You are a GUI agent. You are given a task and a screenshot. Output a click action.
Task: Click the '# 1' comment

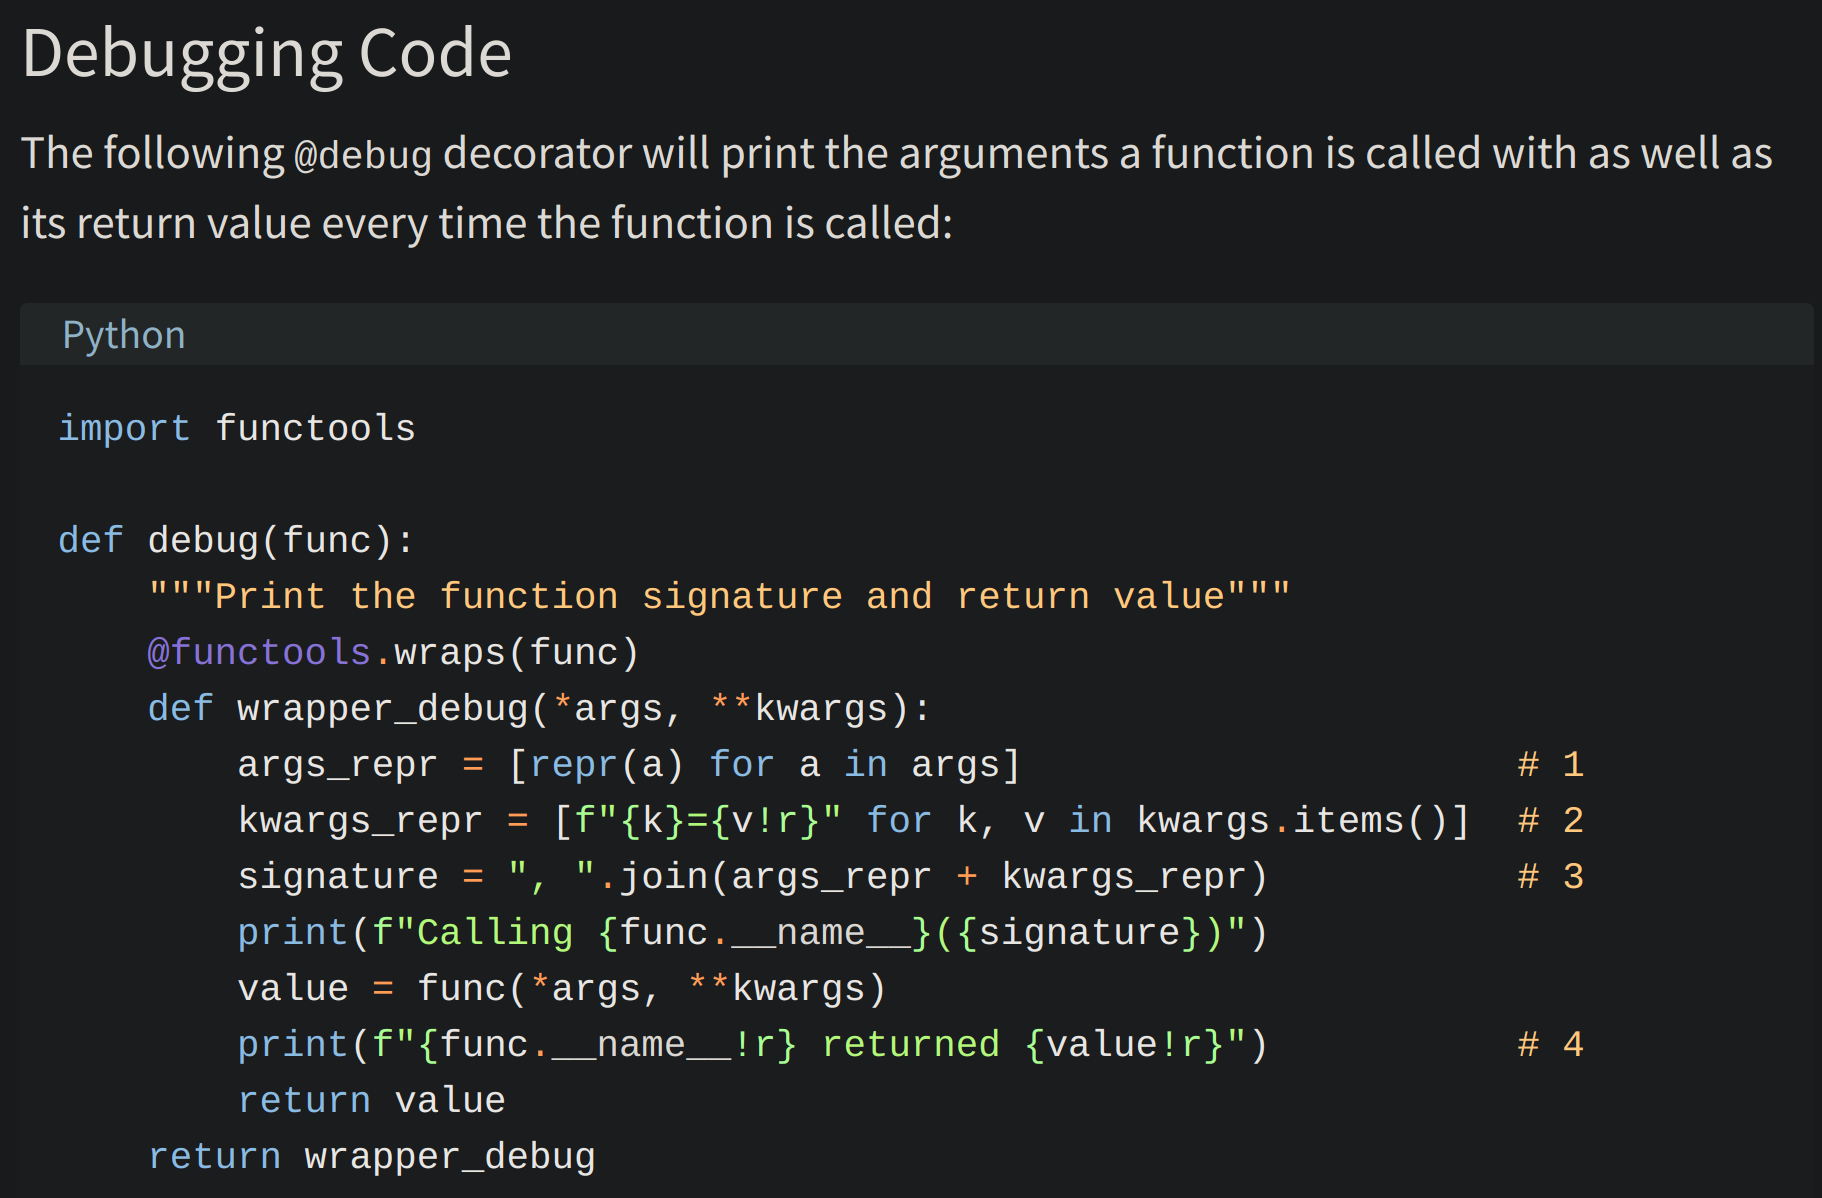click(1551, 764)
